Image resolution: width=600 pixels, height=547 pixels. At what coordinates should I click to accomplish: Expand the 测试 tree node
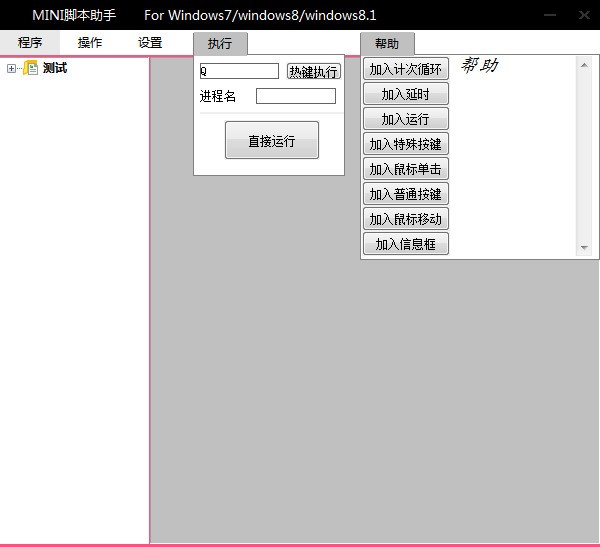pos(11,69)
